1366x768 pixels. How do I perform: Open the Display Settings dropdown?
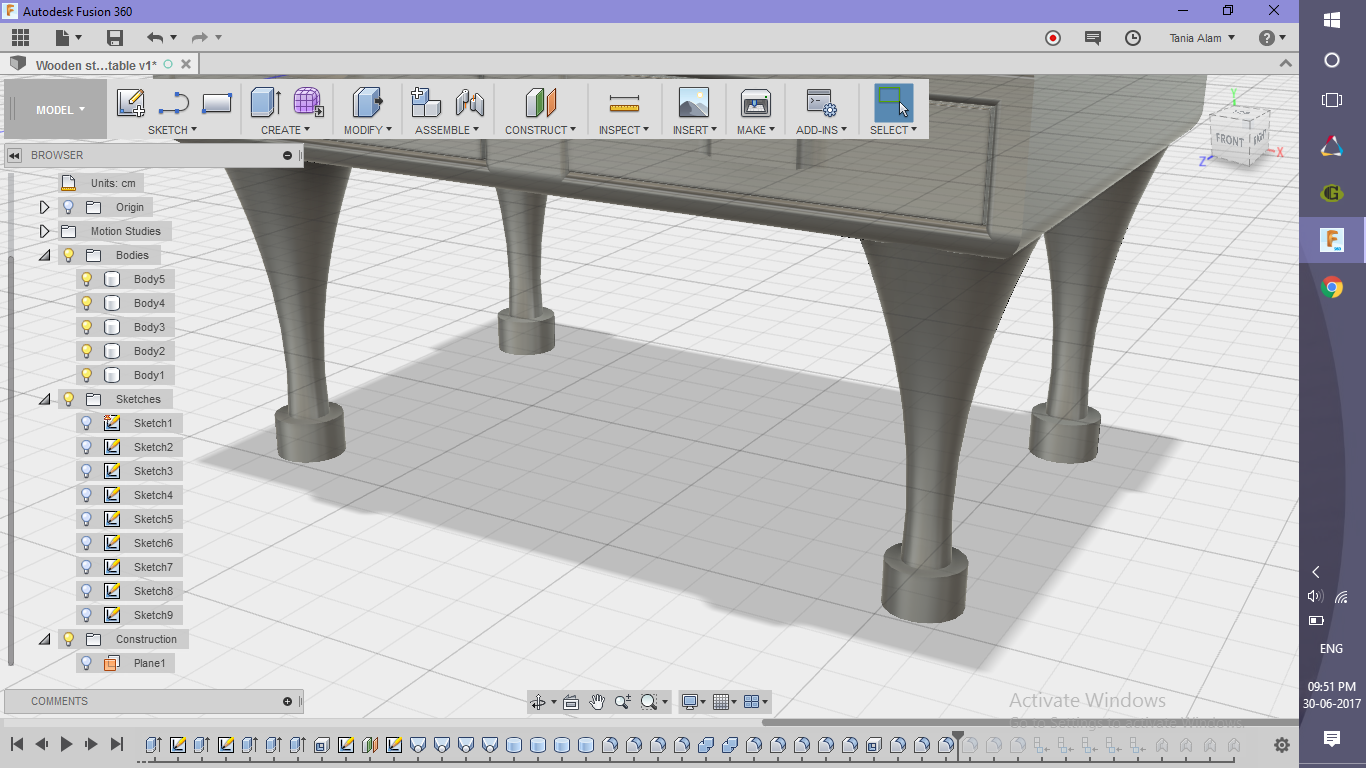[693, 702]
